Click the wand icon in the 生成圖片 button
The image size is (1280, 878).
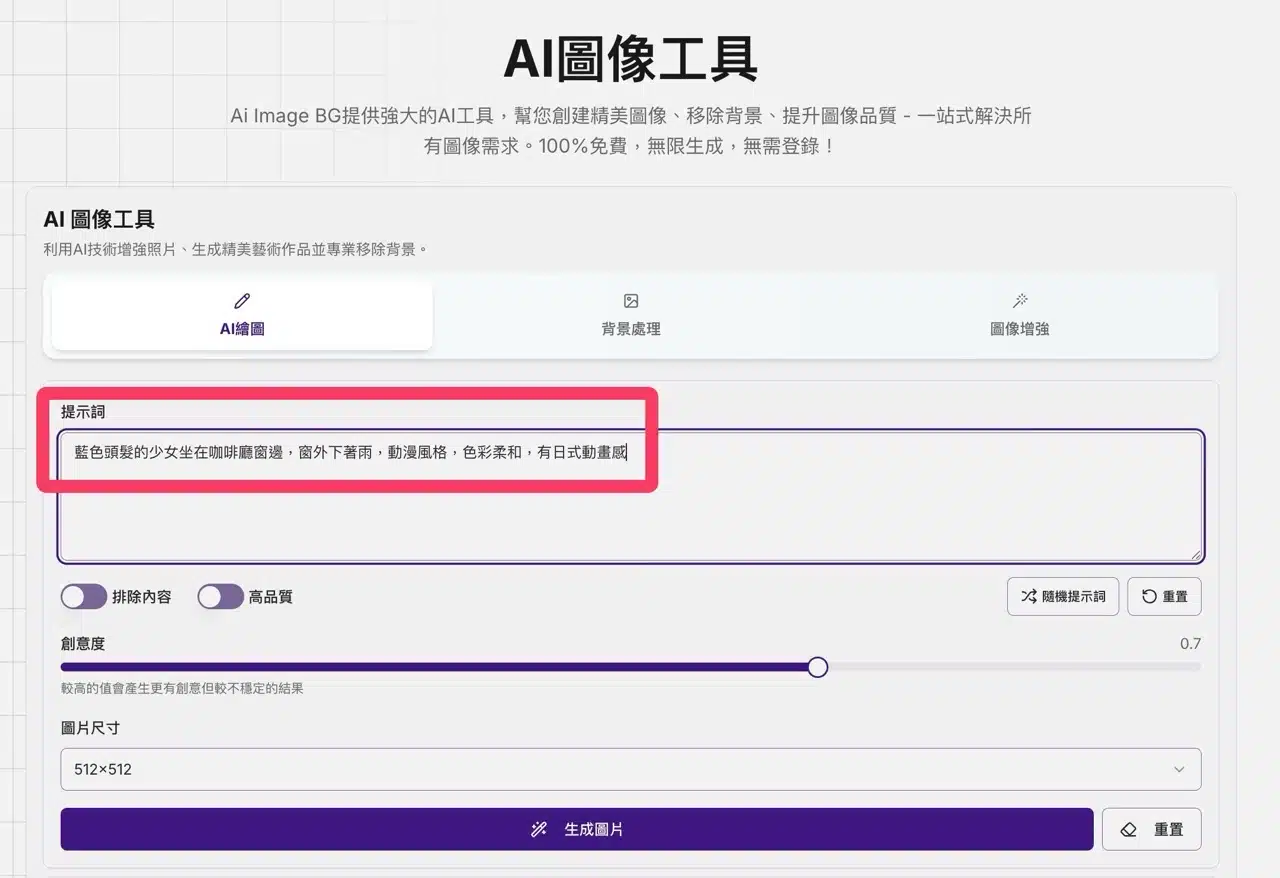click(539, 829)
